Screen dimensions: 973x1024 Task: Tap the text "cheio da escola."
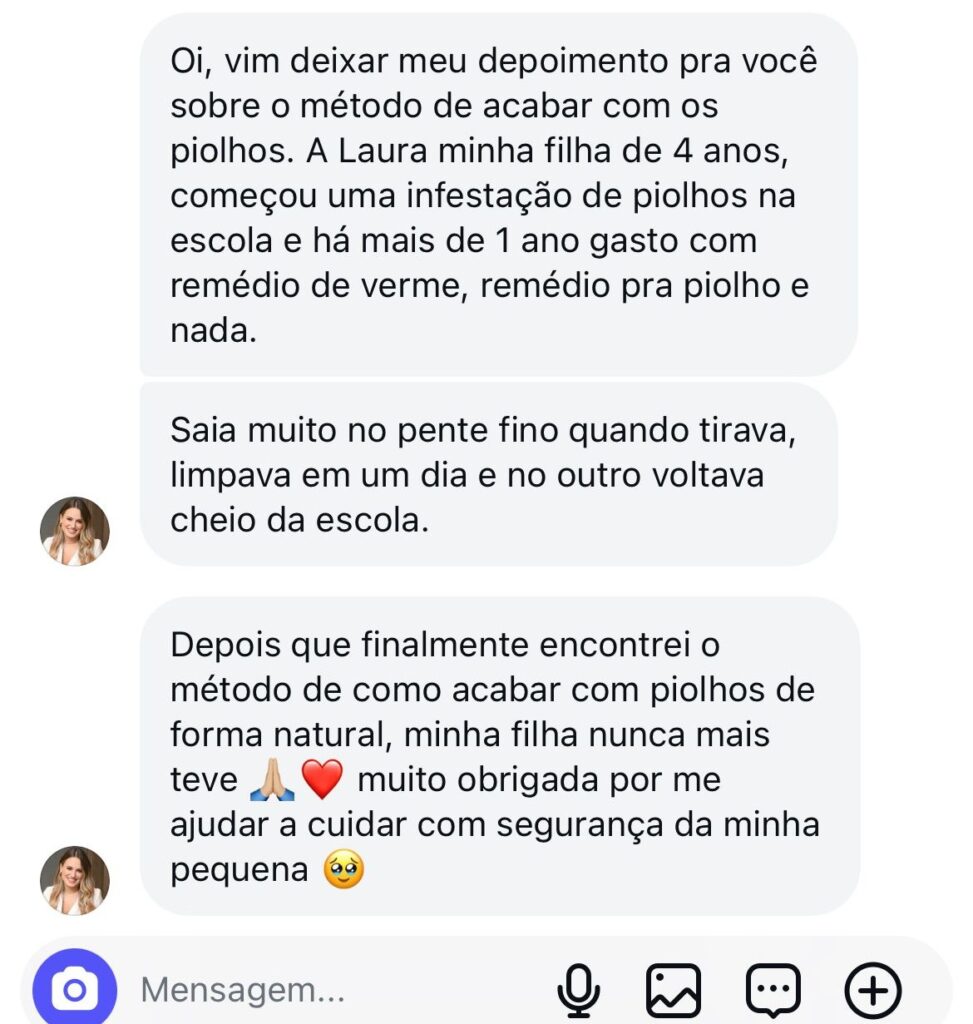(x=299, y=520)
